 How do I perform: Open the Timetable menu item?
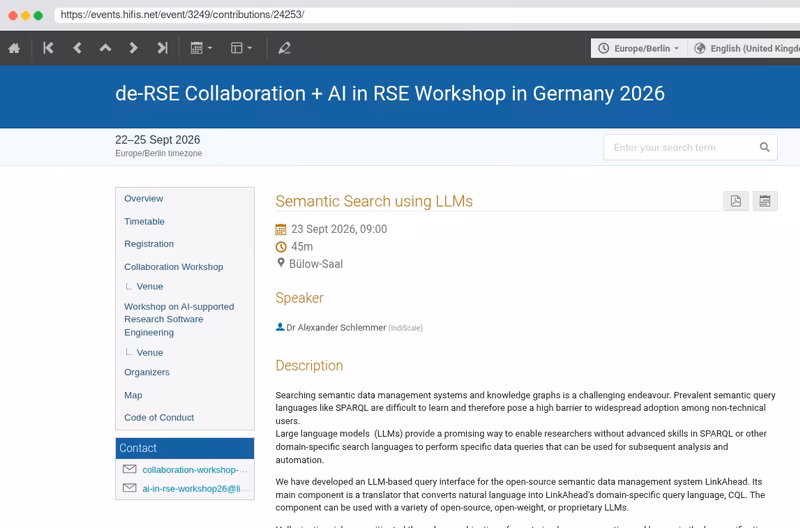point(144,221)
